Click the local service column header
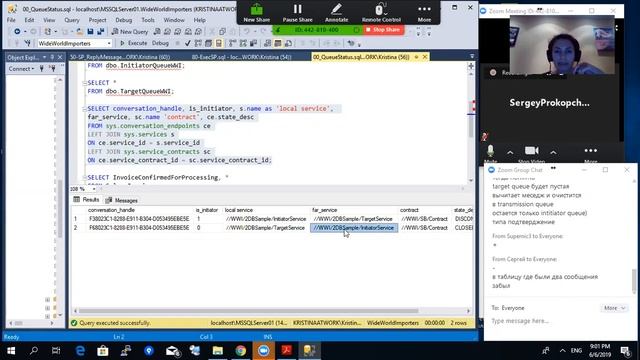 [x=266, y=210]
